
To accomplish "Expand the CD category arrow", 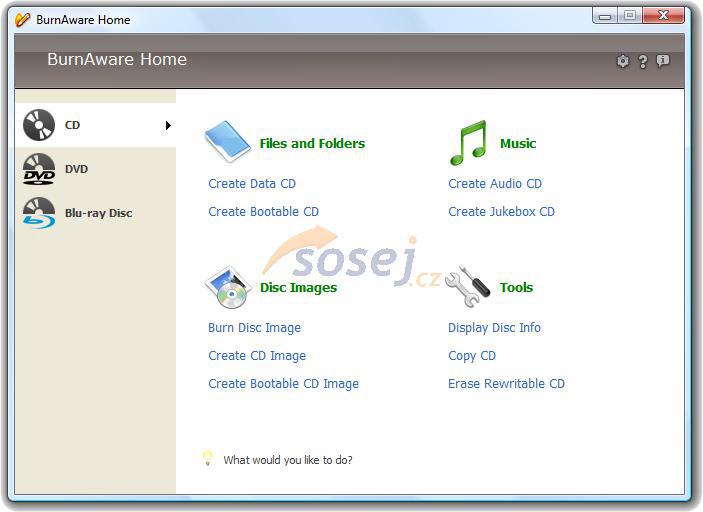I will [x=168, y=125].
